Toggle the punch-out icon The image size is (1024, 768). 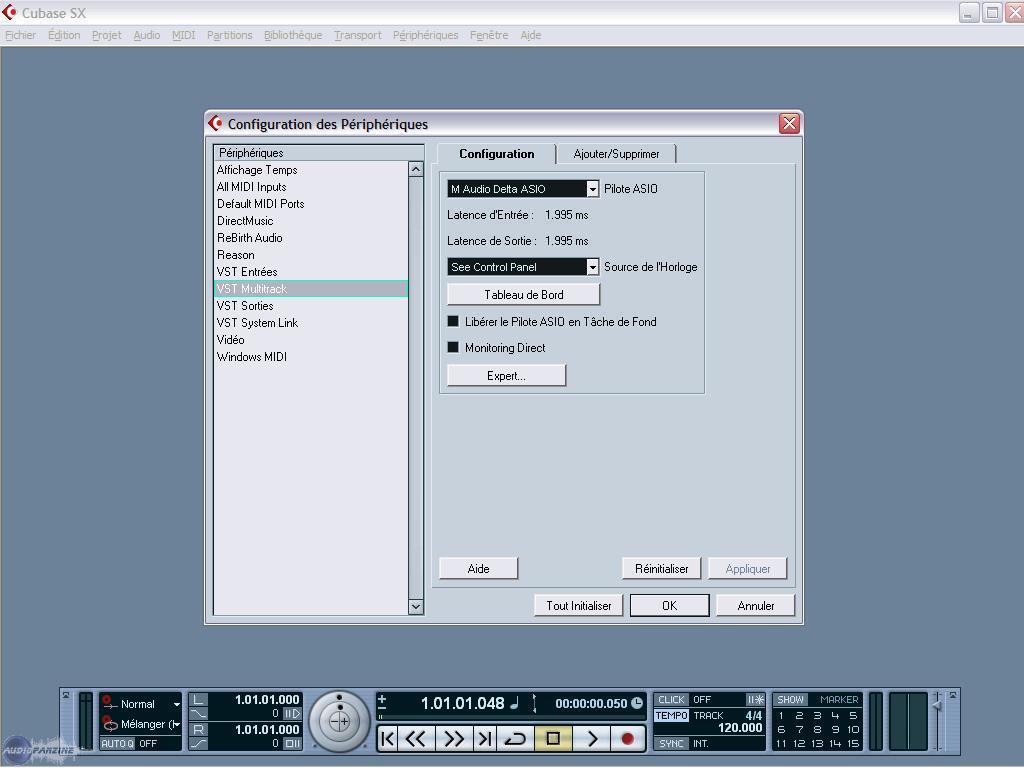point(199,744)
